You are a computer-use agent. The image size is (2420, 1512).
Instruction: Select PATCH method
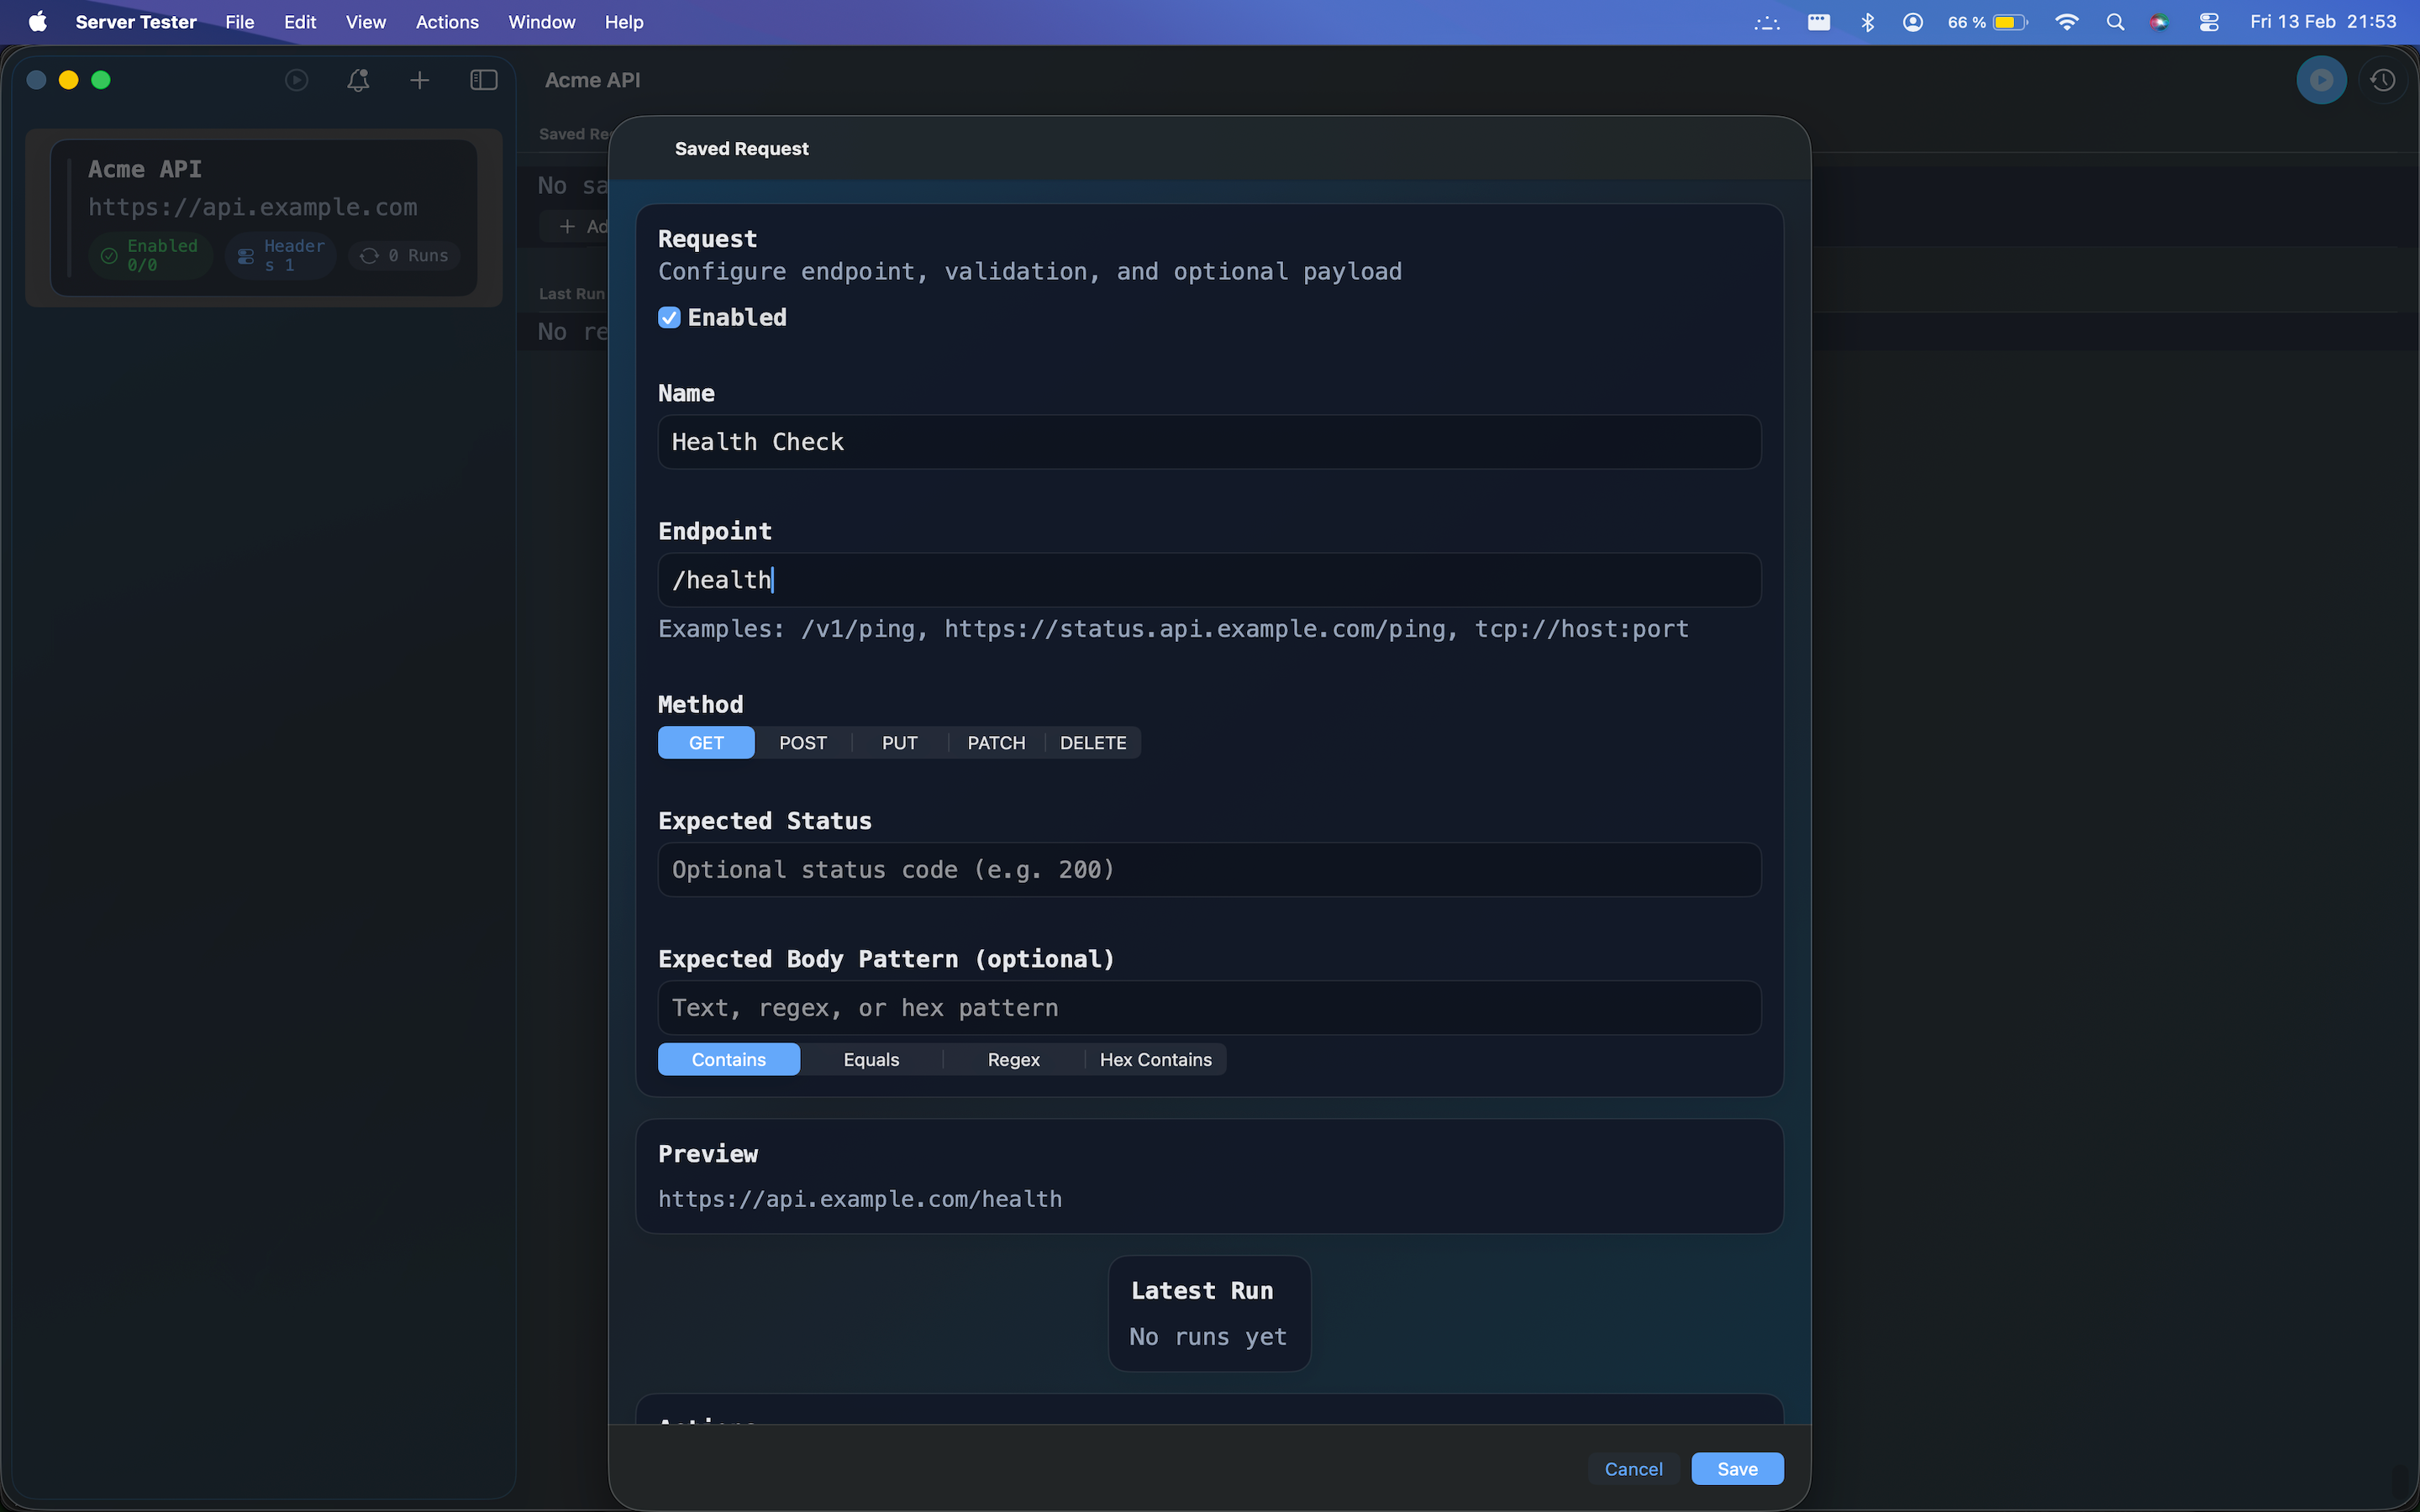pos(996,743)
